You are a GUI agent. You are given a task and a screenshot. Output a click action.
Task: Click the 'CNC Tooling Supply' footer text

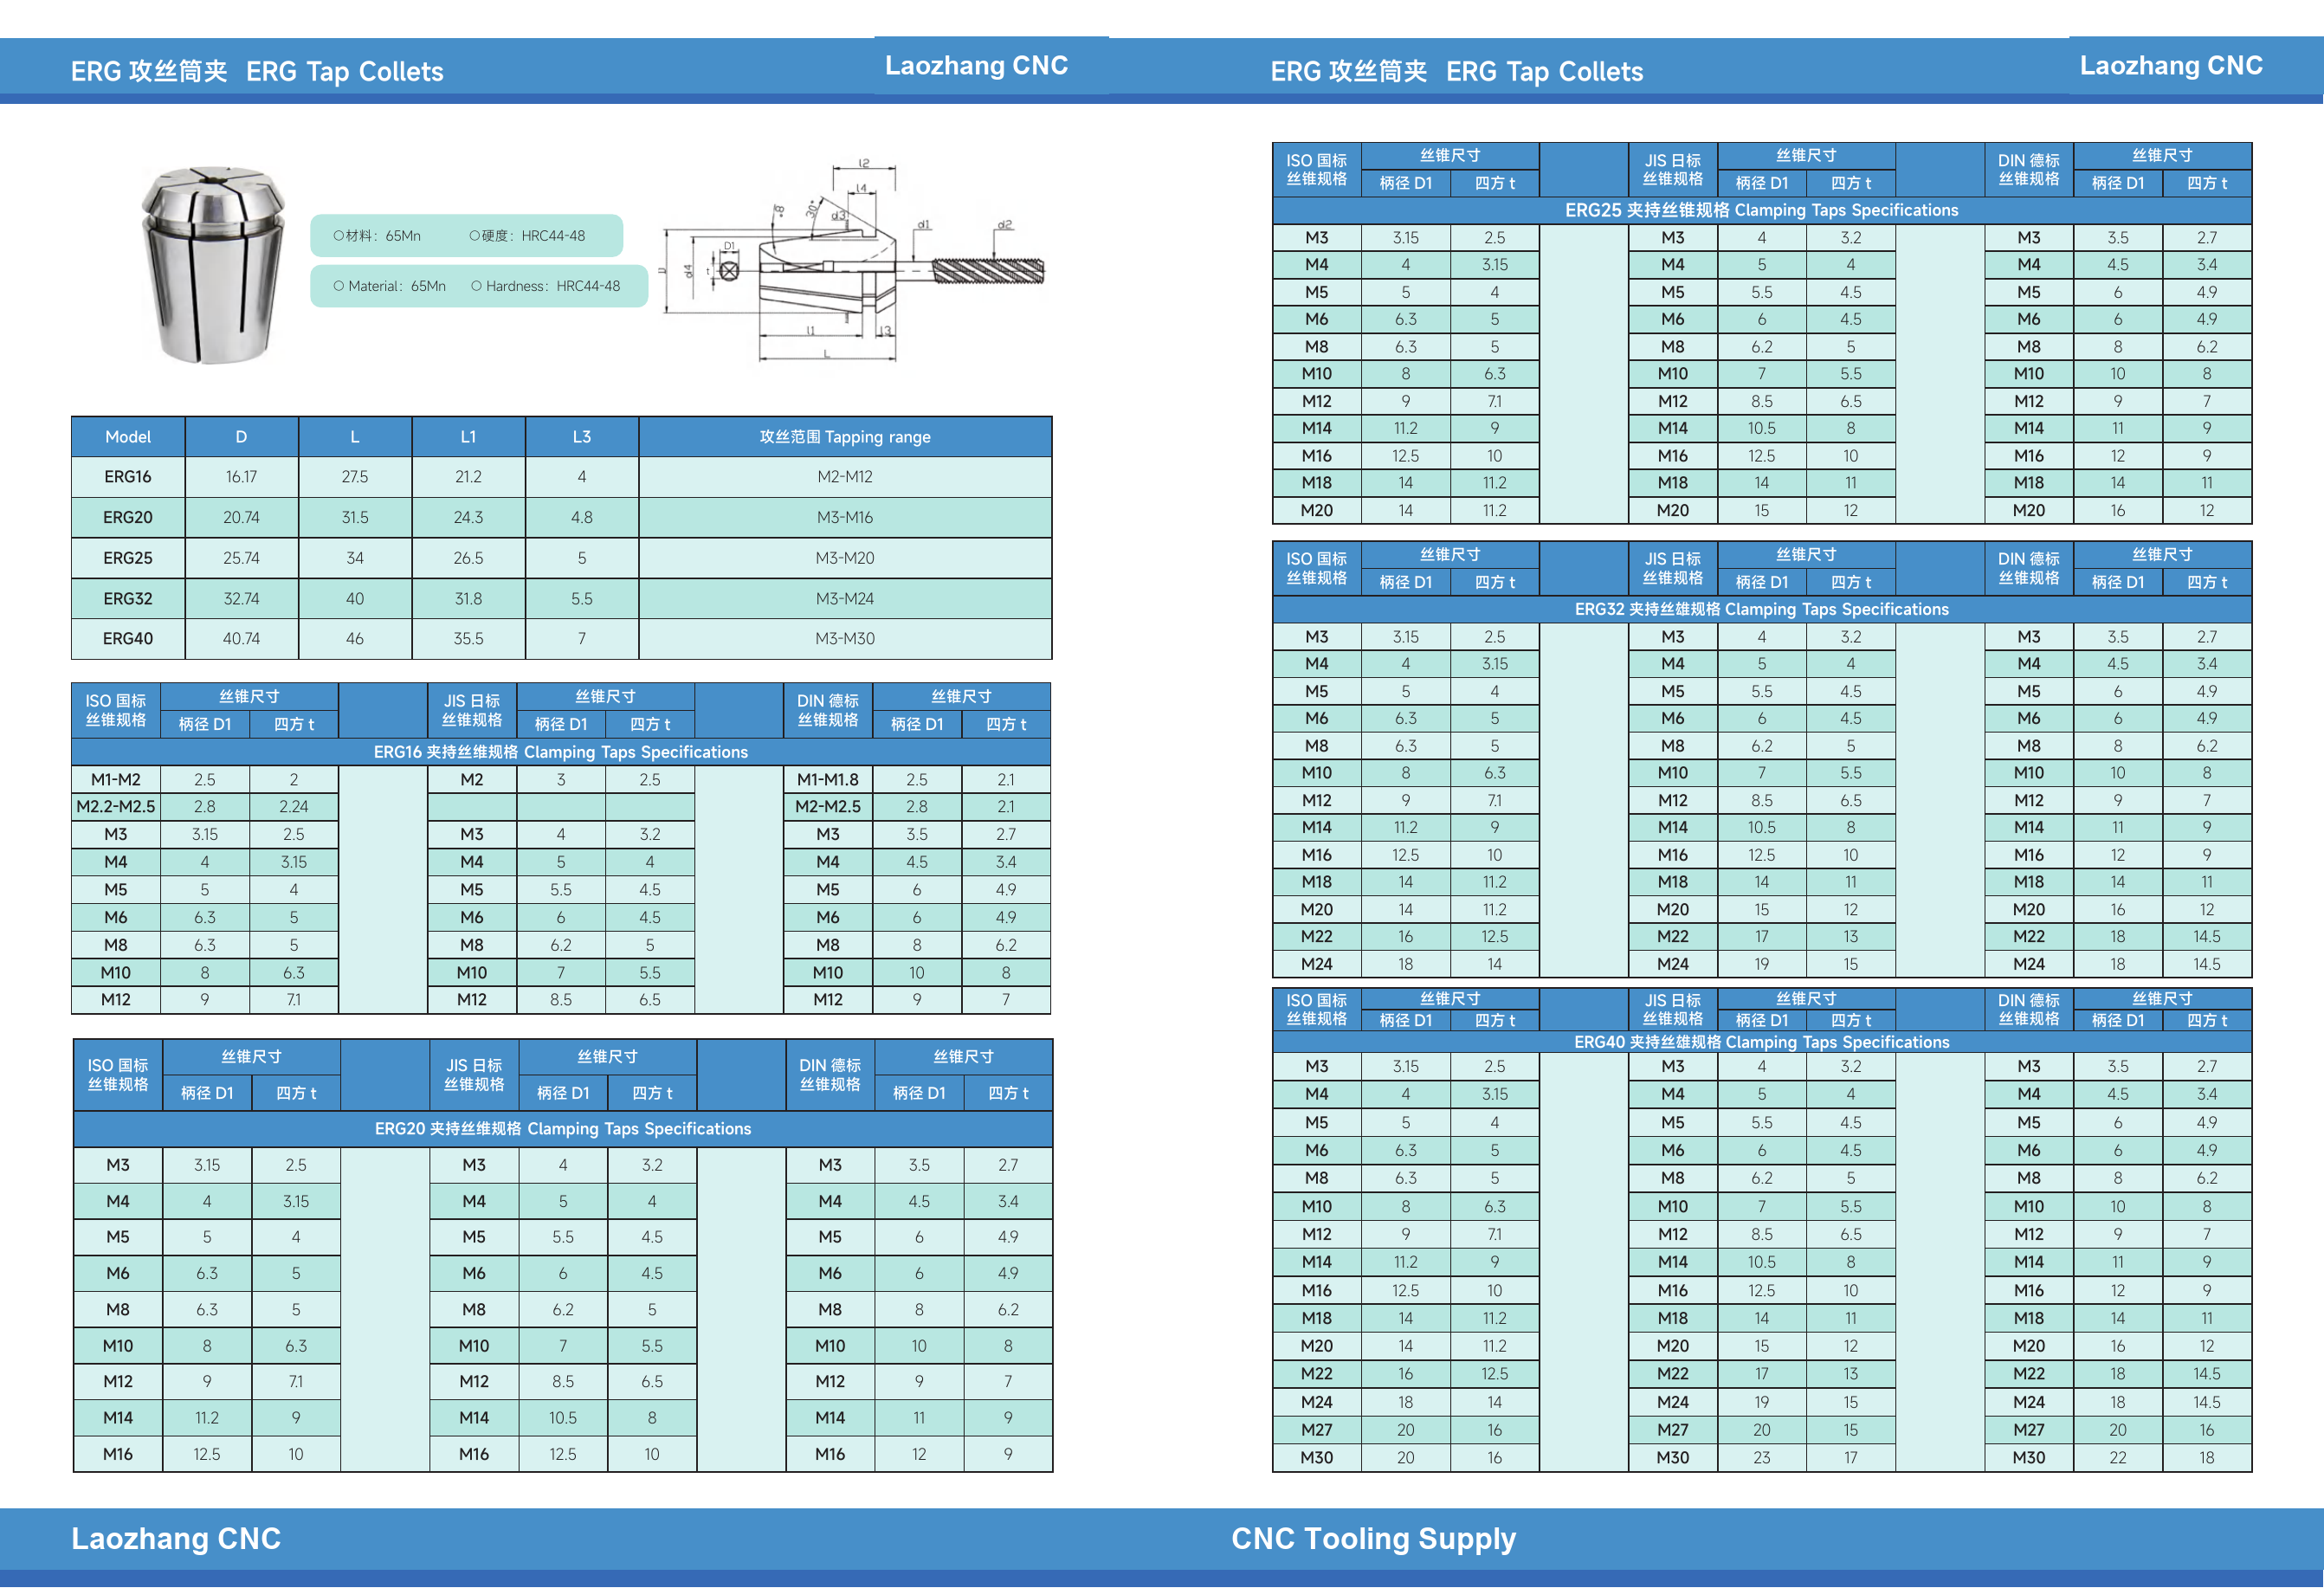(x=1374, y=1539)
